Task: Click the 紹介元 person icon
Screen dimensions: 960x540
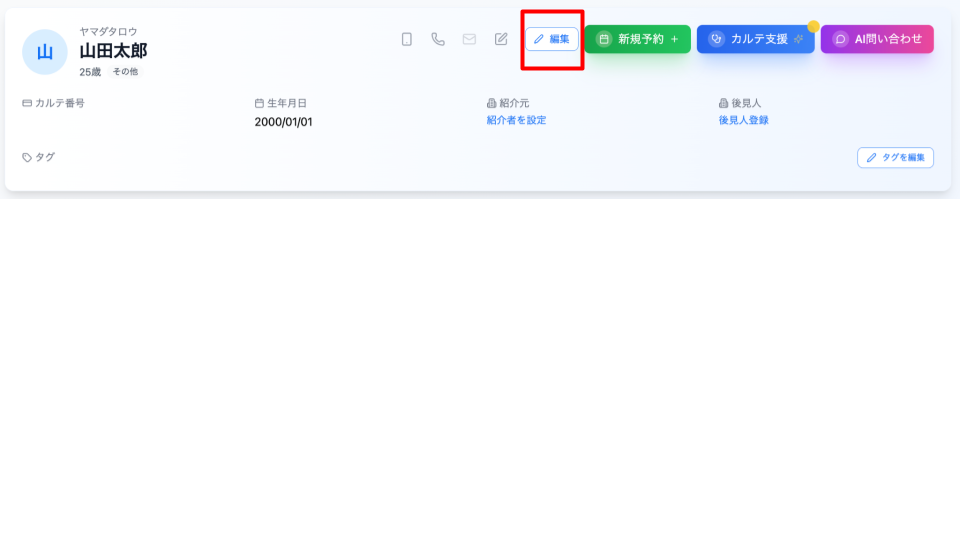Action: 491,103
